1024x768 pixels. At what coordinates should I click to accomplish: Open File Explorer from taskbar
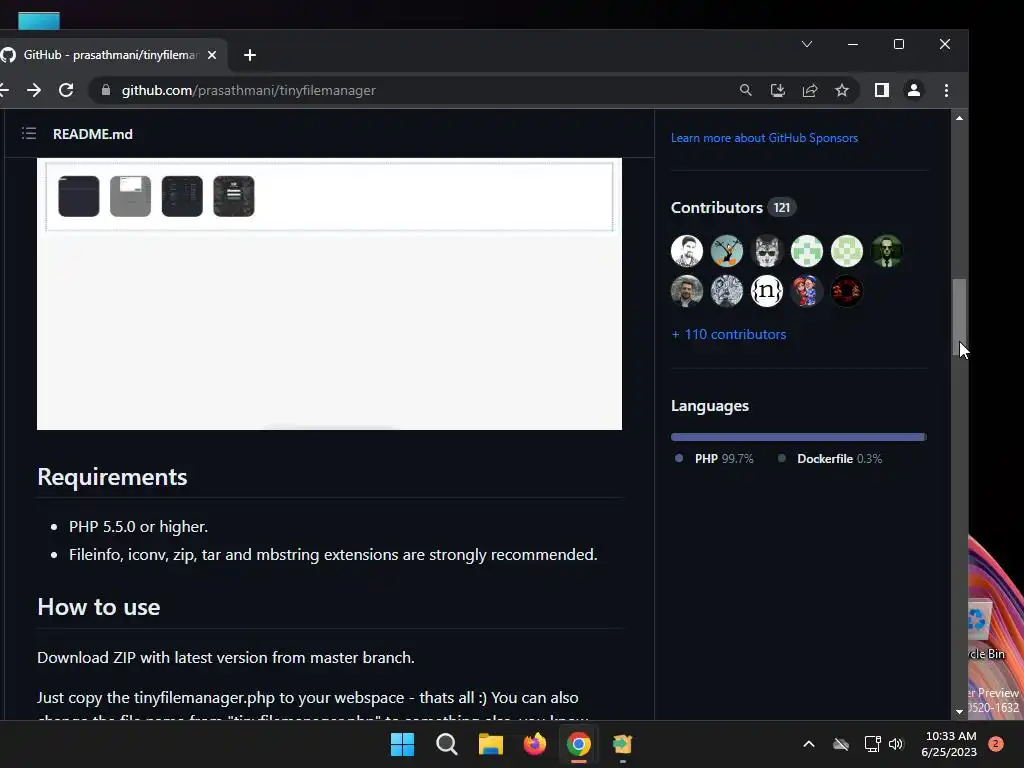point(490,744)
